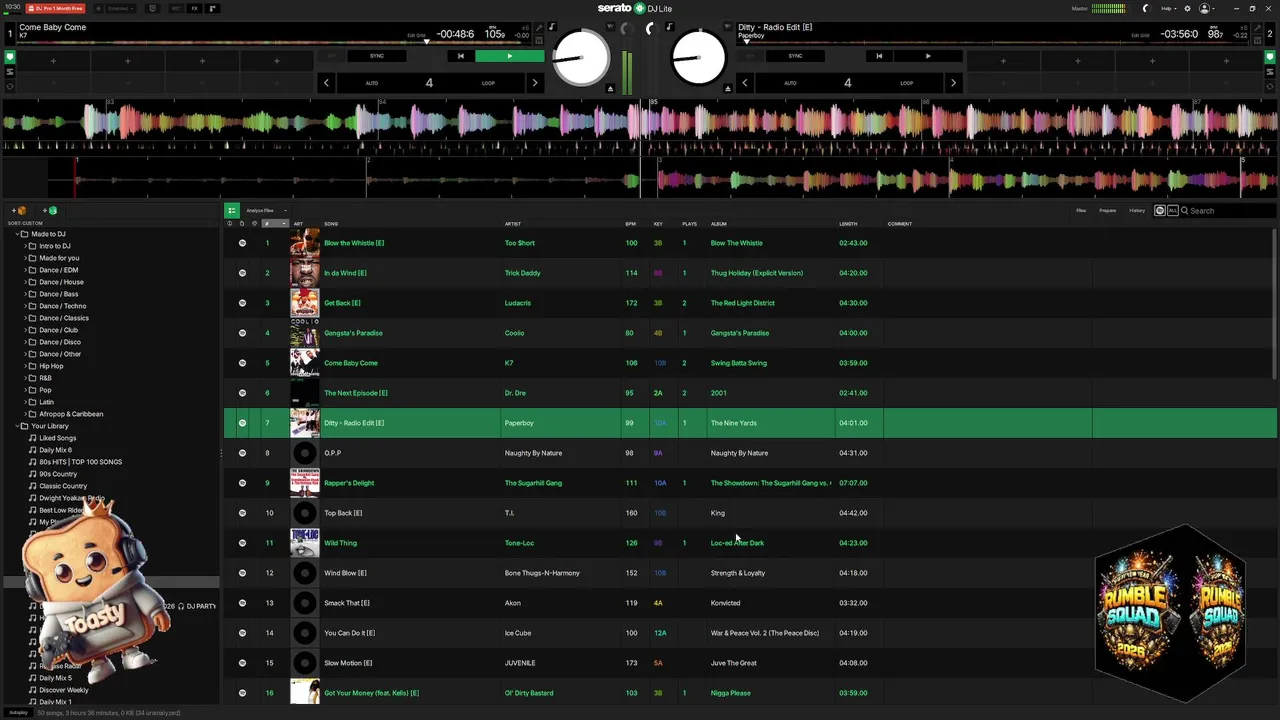Image resolution: width=1280 pixels, height=720 pixels.
Task: Click the DJ Pro 1 Month Free button
Action: (55, 8)
